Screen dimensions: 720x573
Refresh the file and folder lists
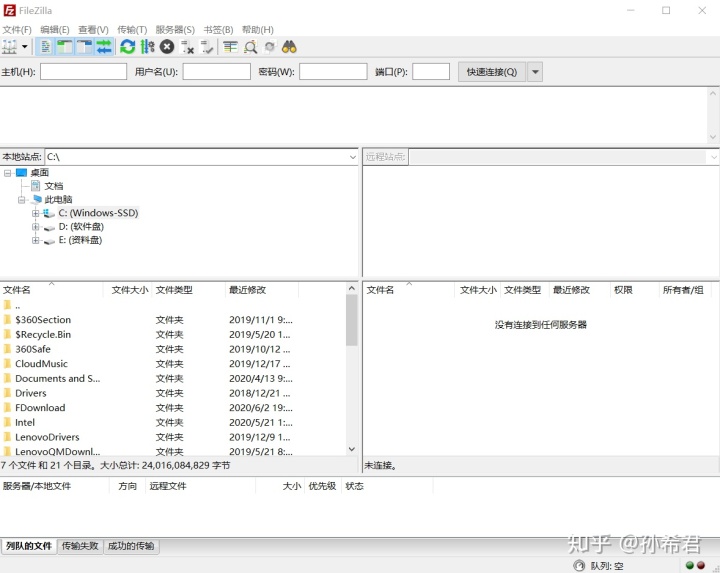[x=128, y=47]
